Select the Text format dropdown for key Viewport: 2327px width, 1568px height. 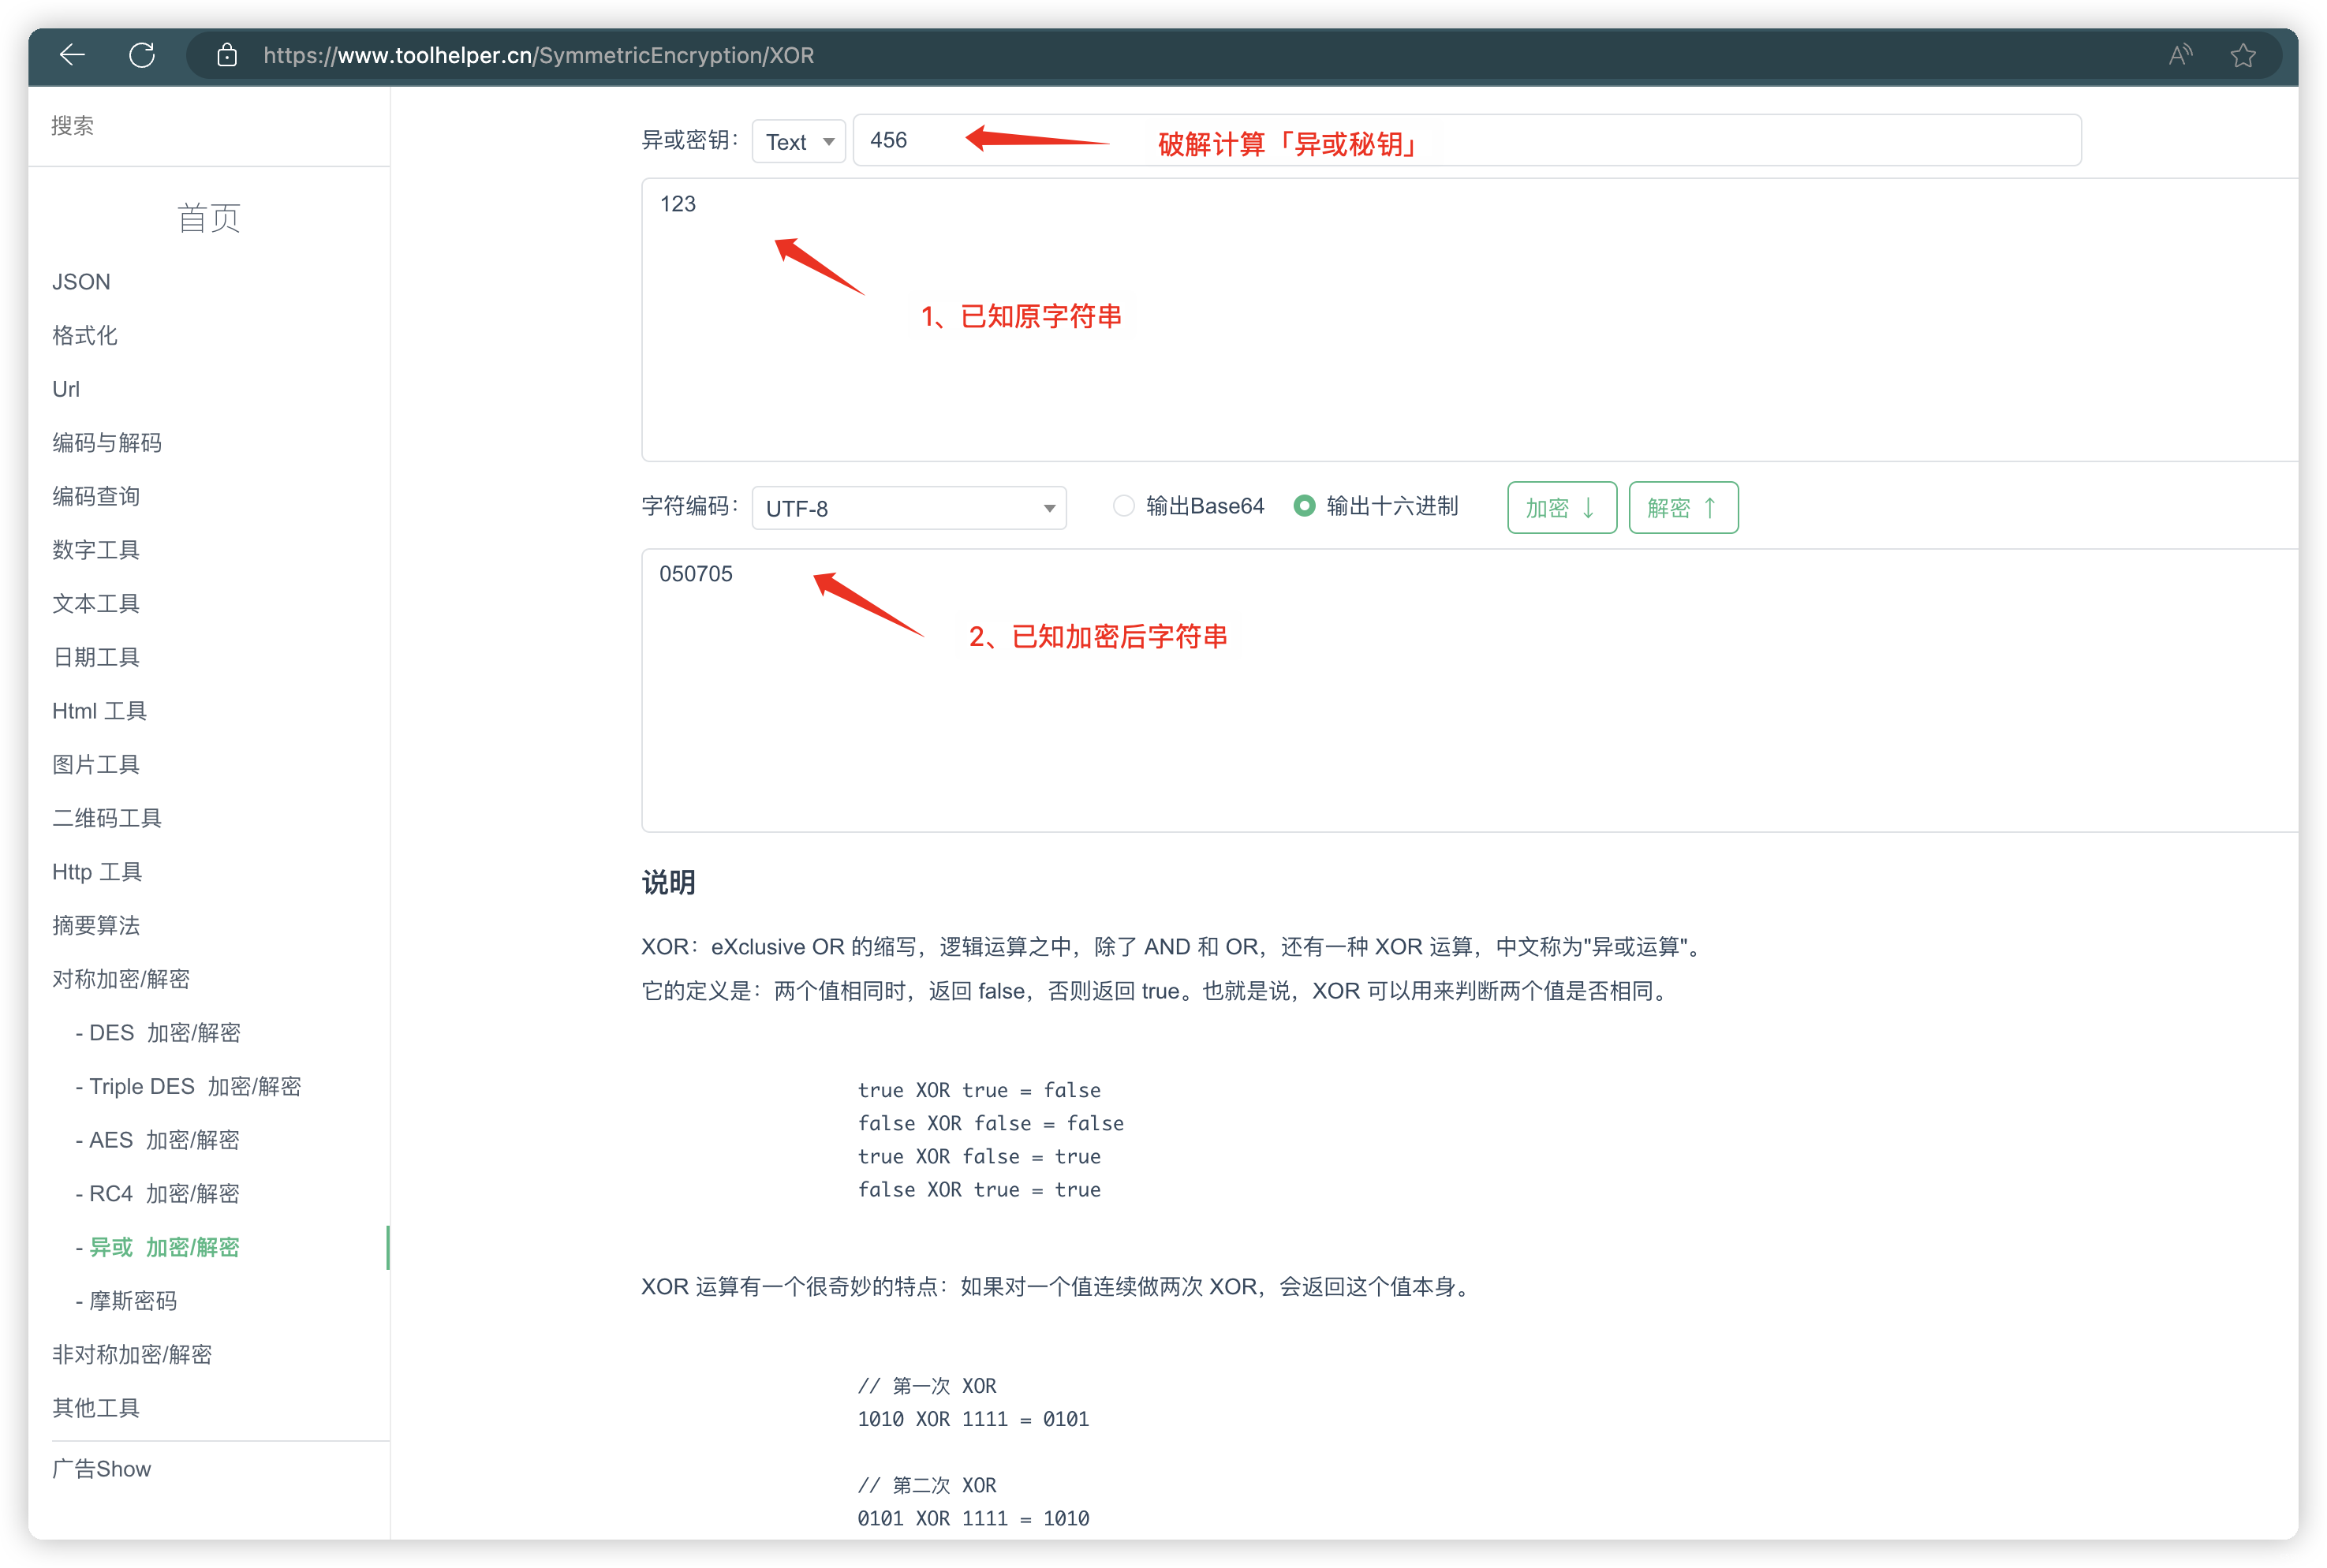pos(796,142)
